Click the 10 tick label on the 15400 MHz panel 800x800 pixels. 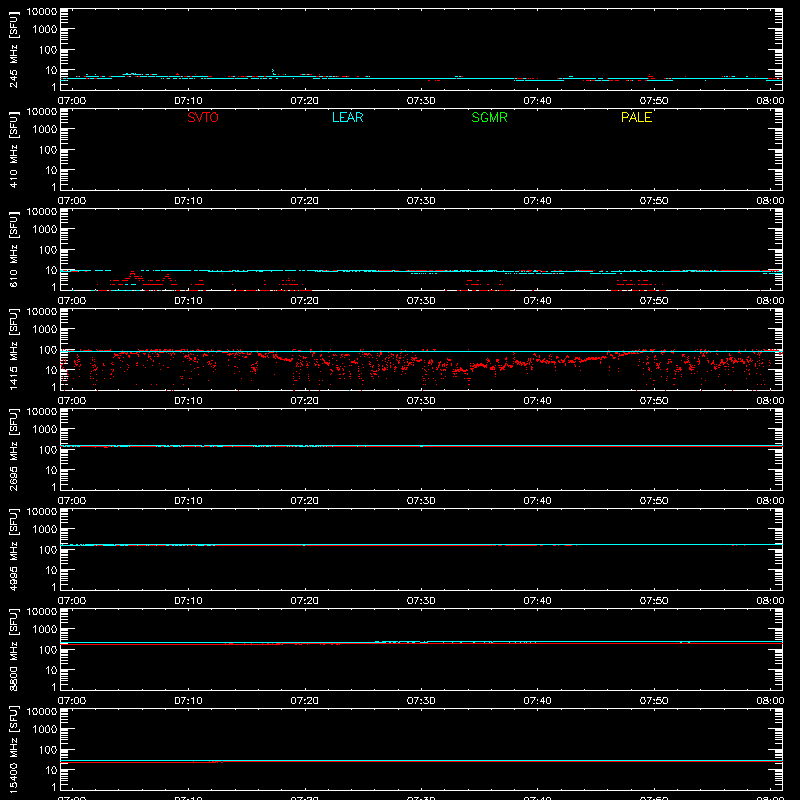tap(51, 770)
